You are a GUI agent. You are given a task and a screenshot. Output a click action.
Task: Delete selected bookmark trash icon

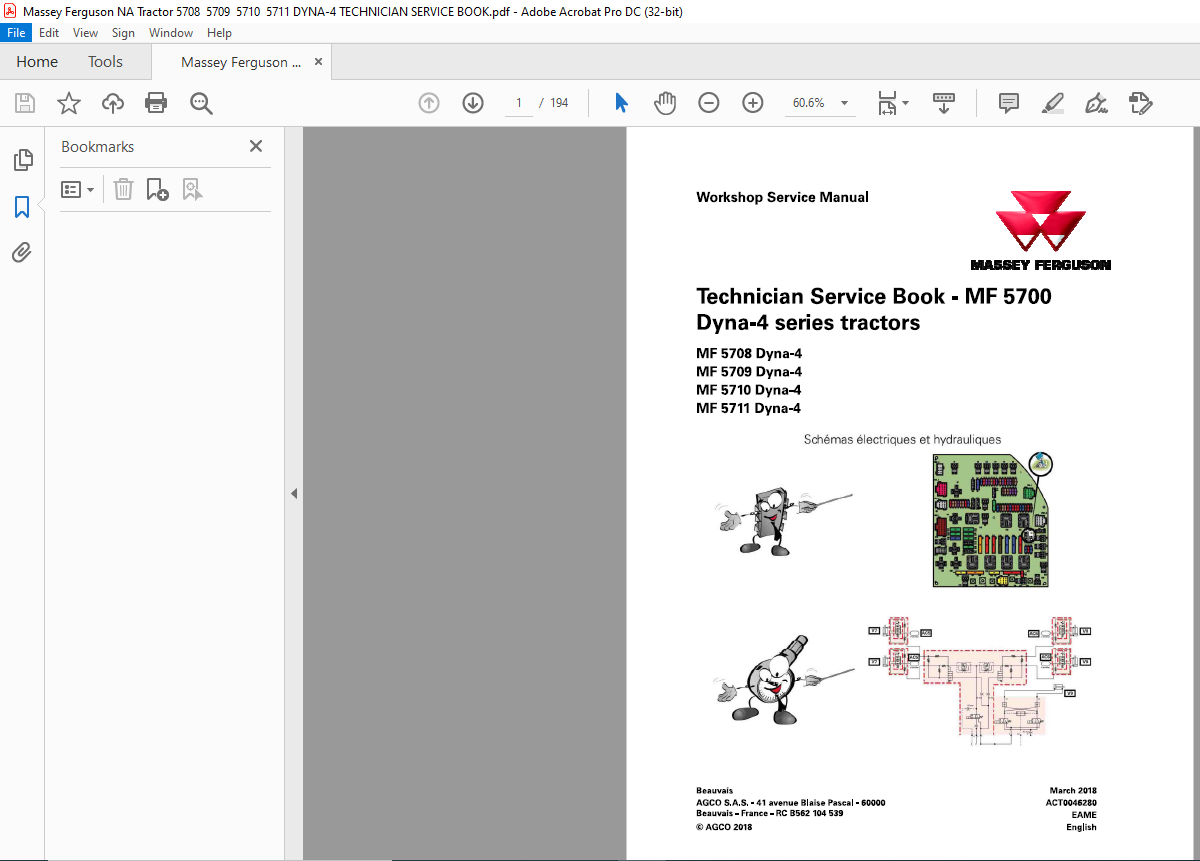click(123, 189)
